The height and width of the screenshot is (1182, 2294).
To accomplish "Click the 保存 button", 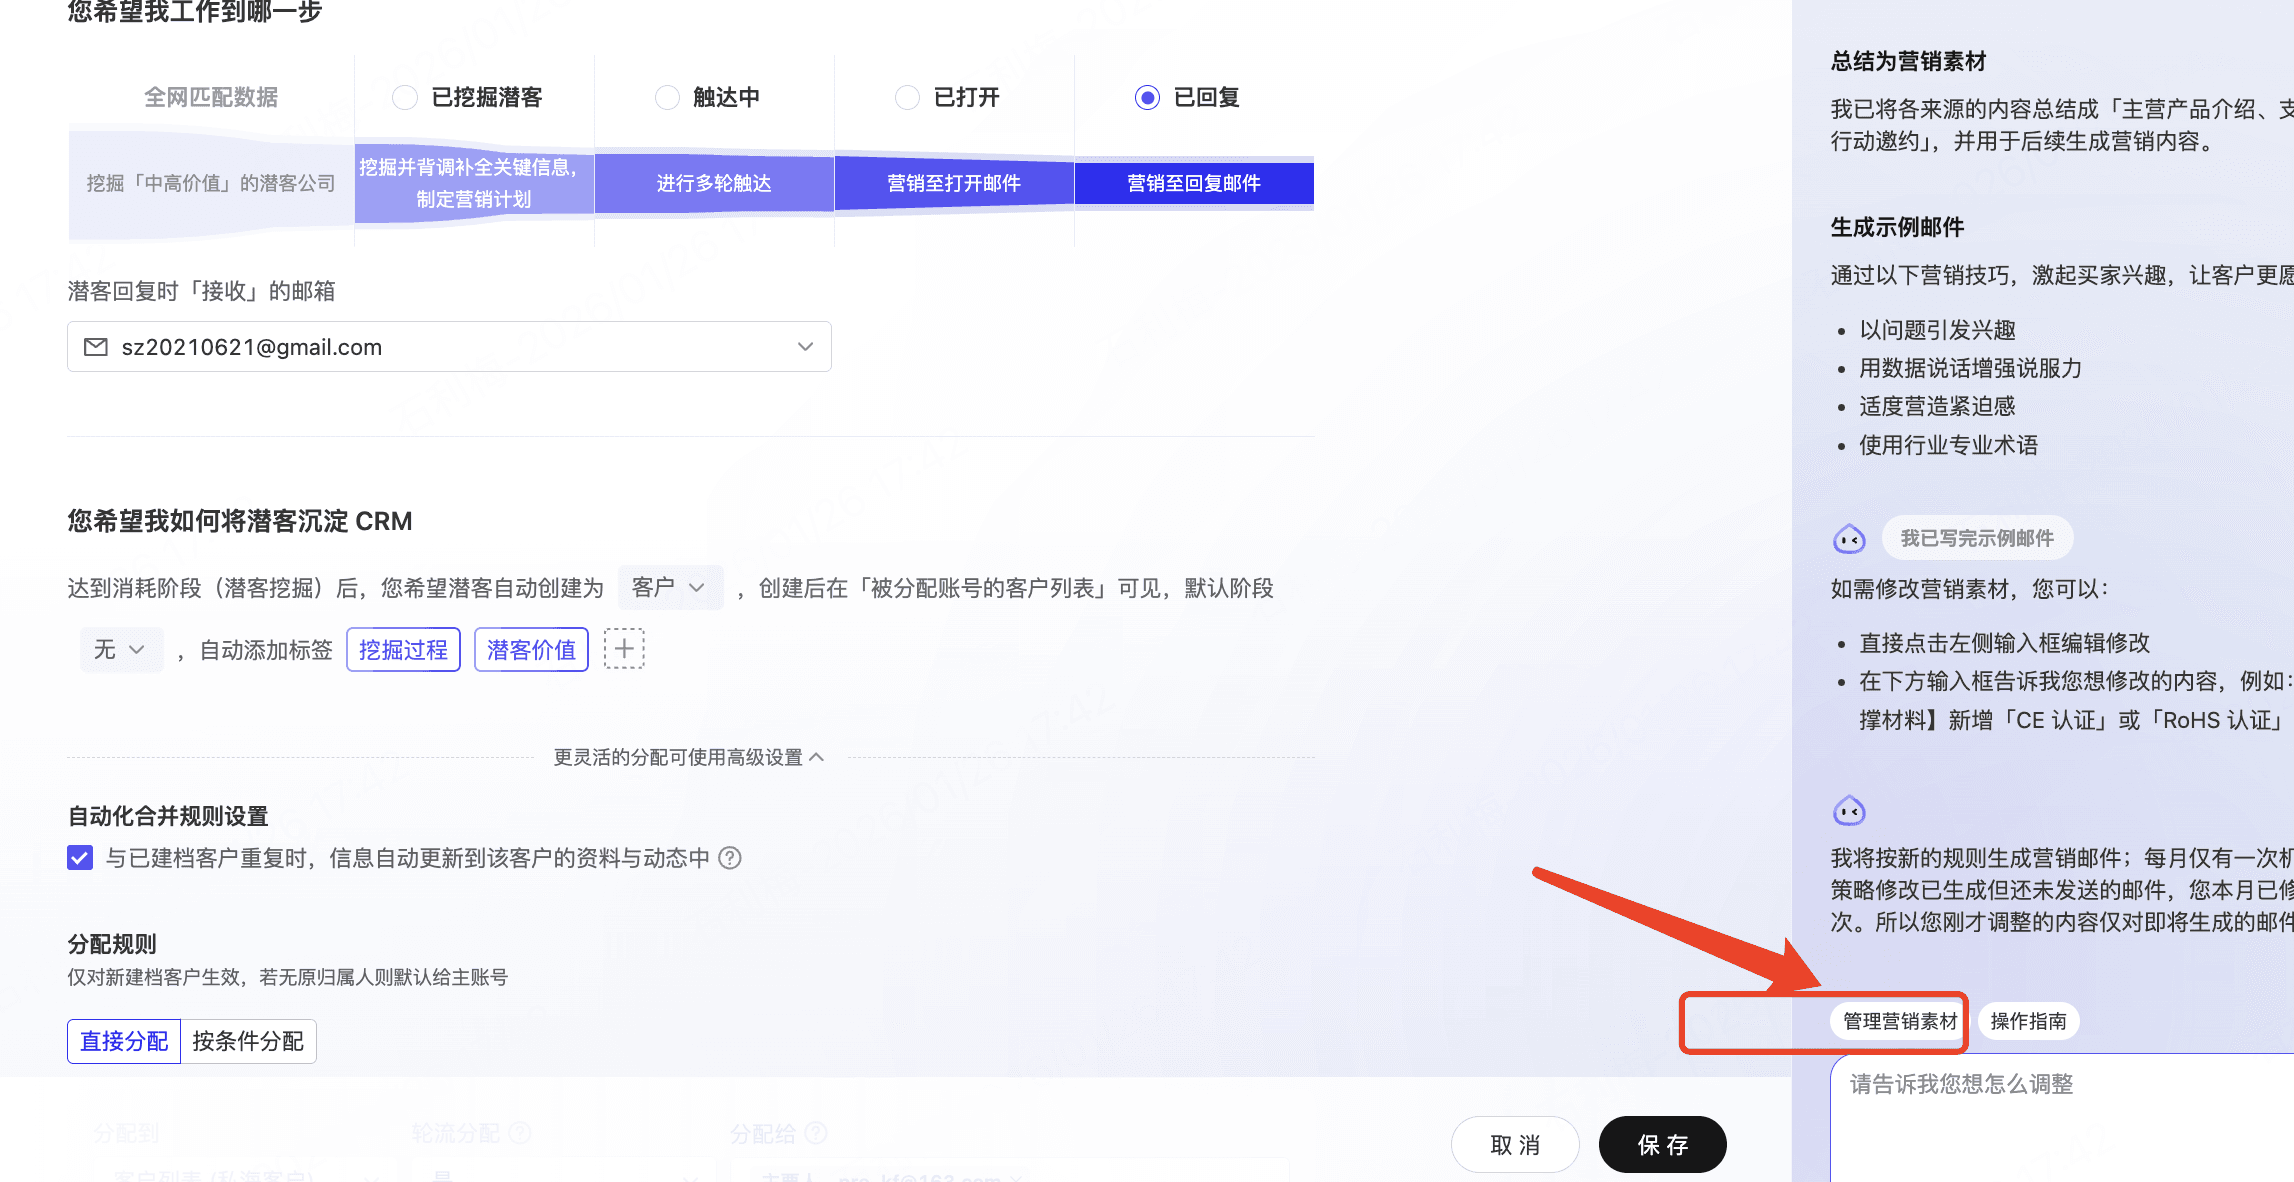I will [1662, 1144].
